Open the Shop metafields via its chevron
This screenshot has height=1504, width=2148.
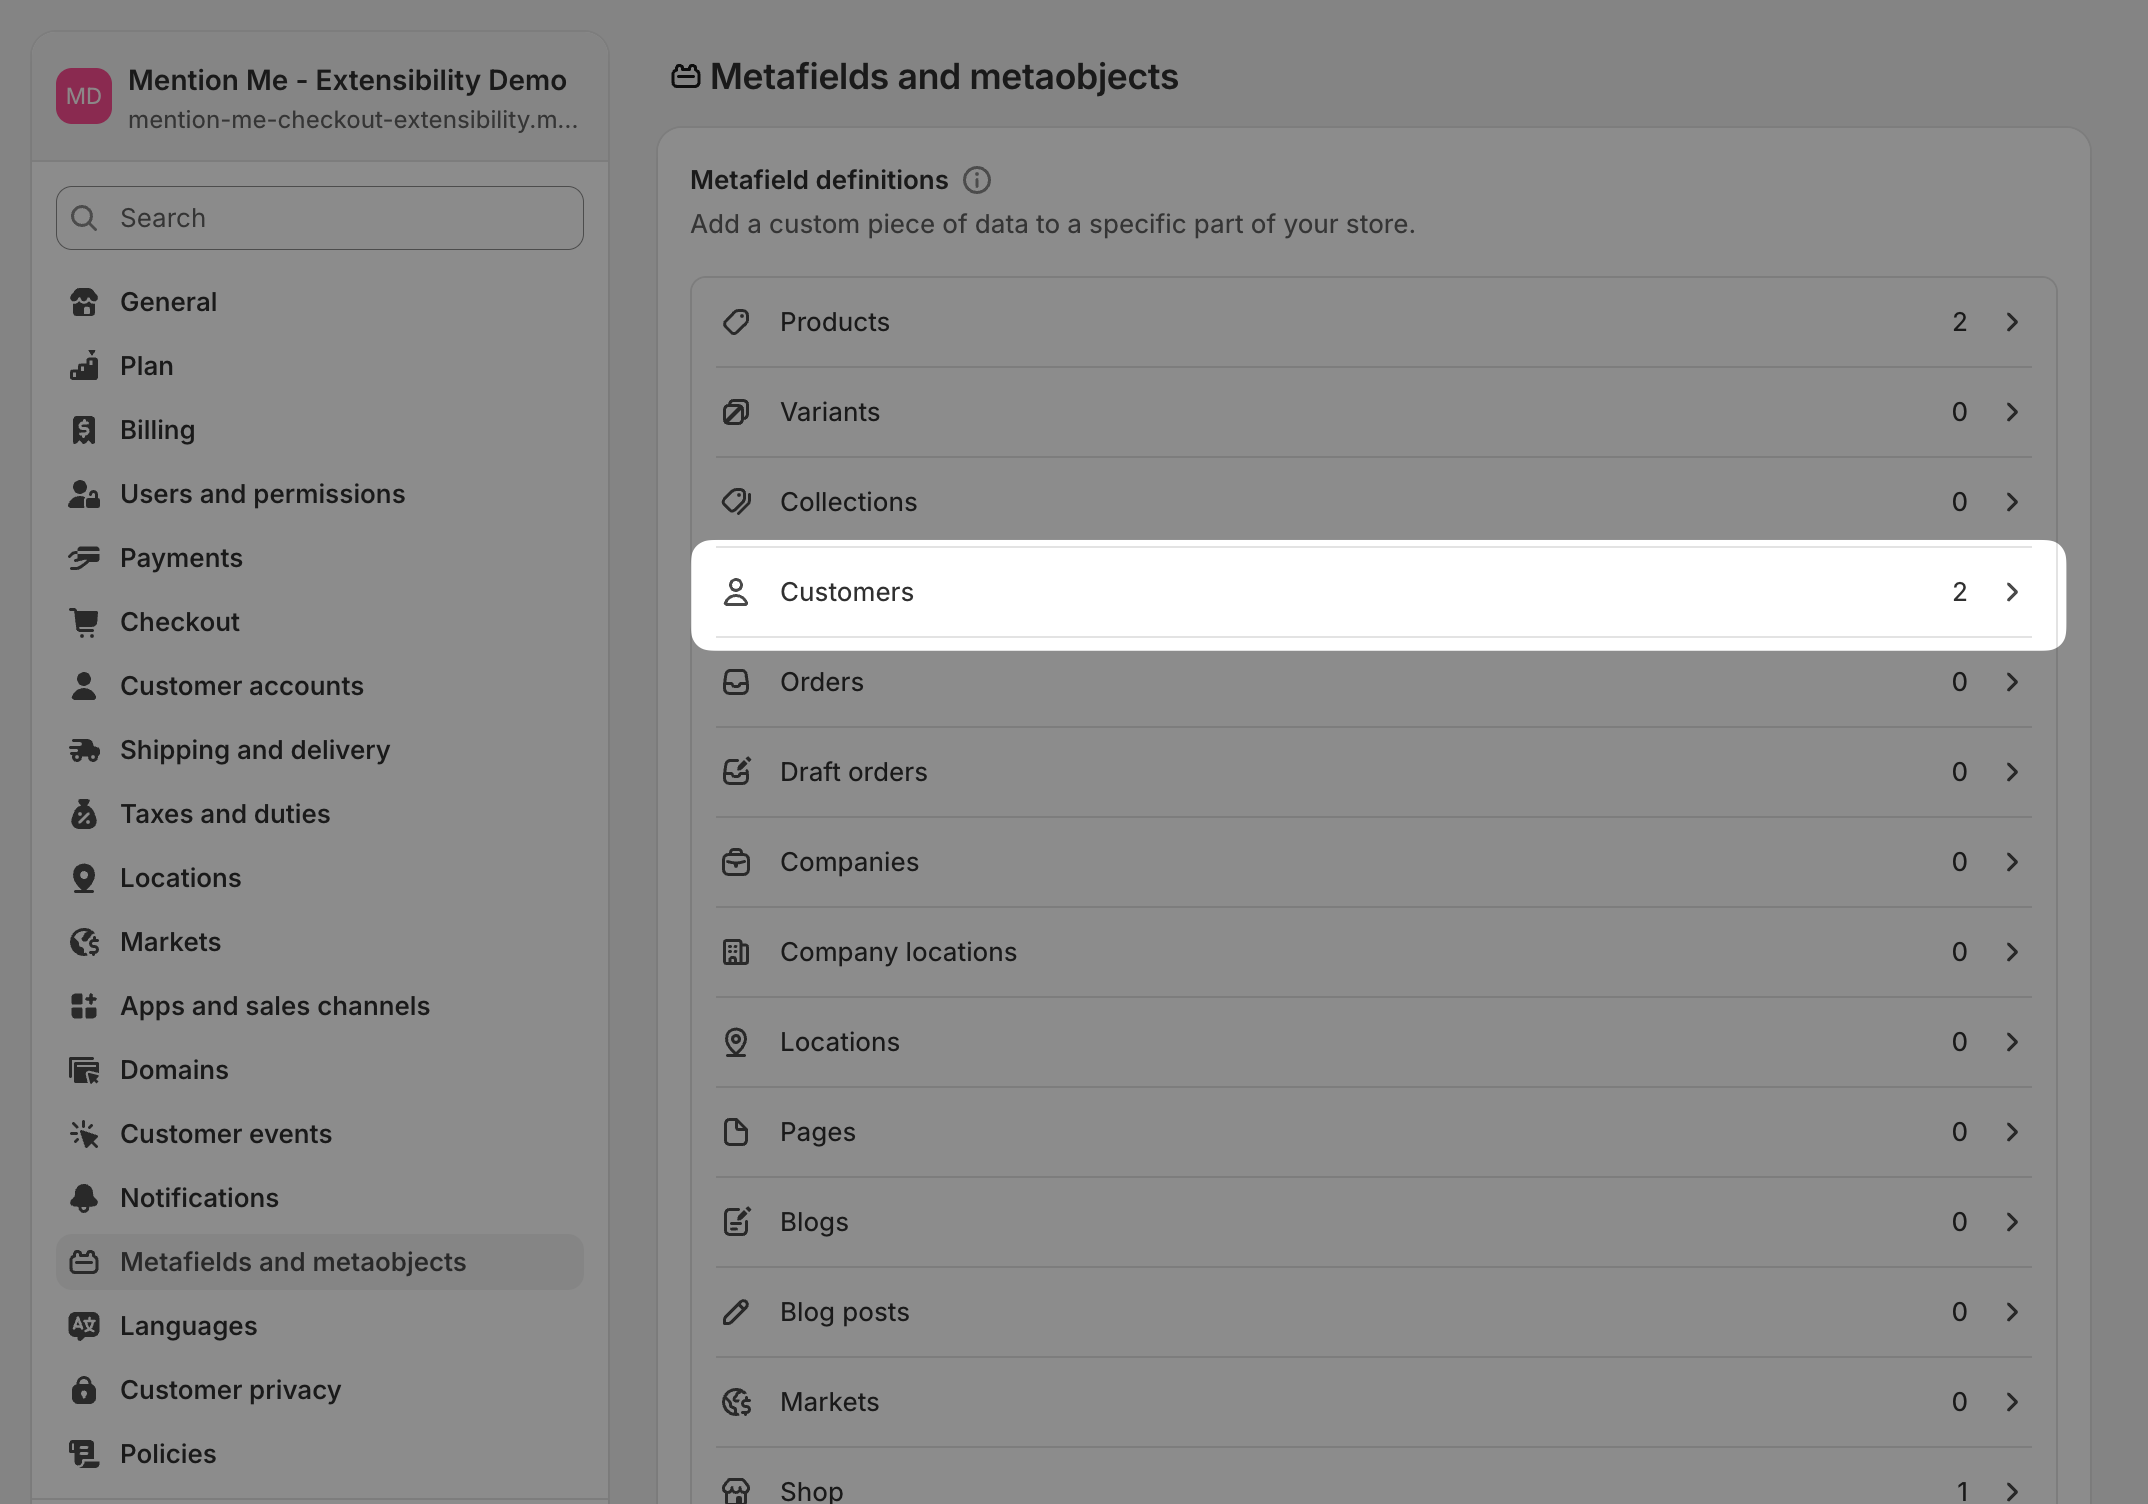pyautogui.click(x=2011, y=1489)
